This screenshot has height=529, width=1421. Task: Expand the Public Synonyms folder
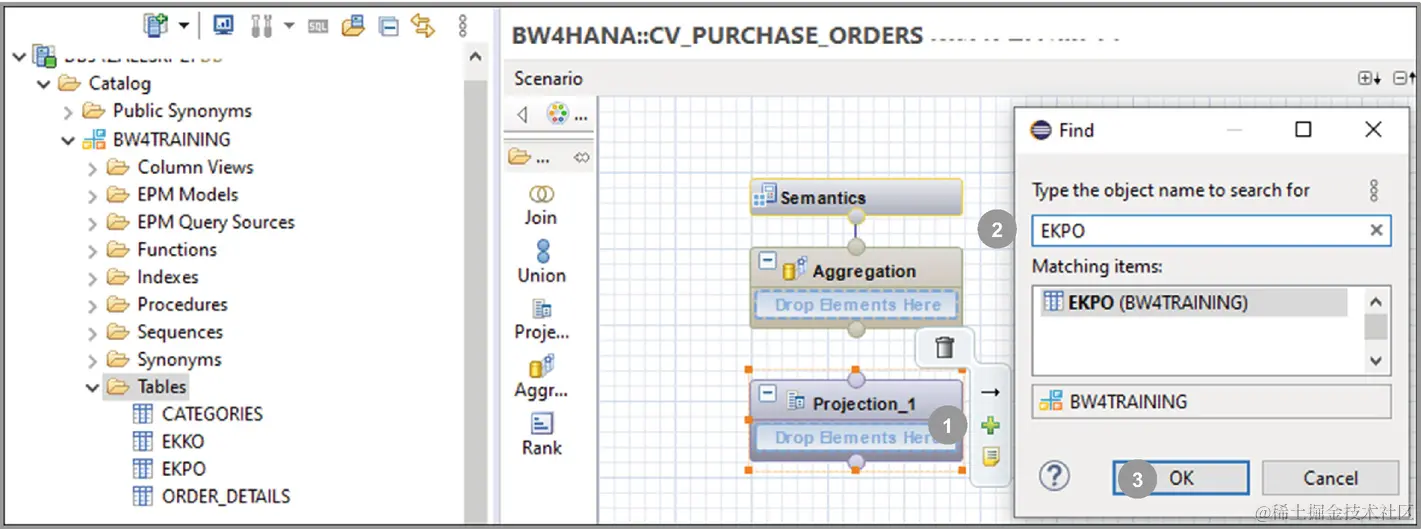click(x=68, y=112)
